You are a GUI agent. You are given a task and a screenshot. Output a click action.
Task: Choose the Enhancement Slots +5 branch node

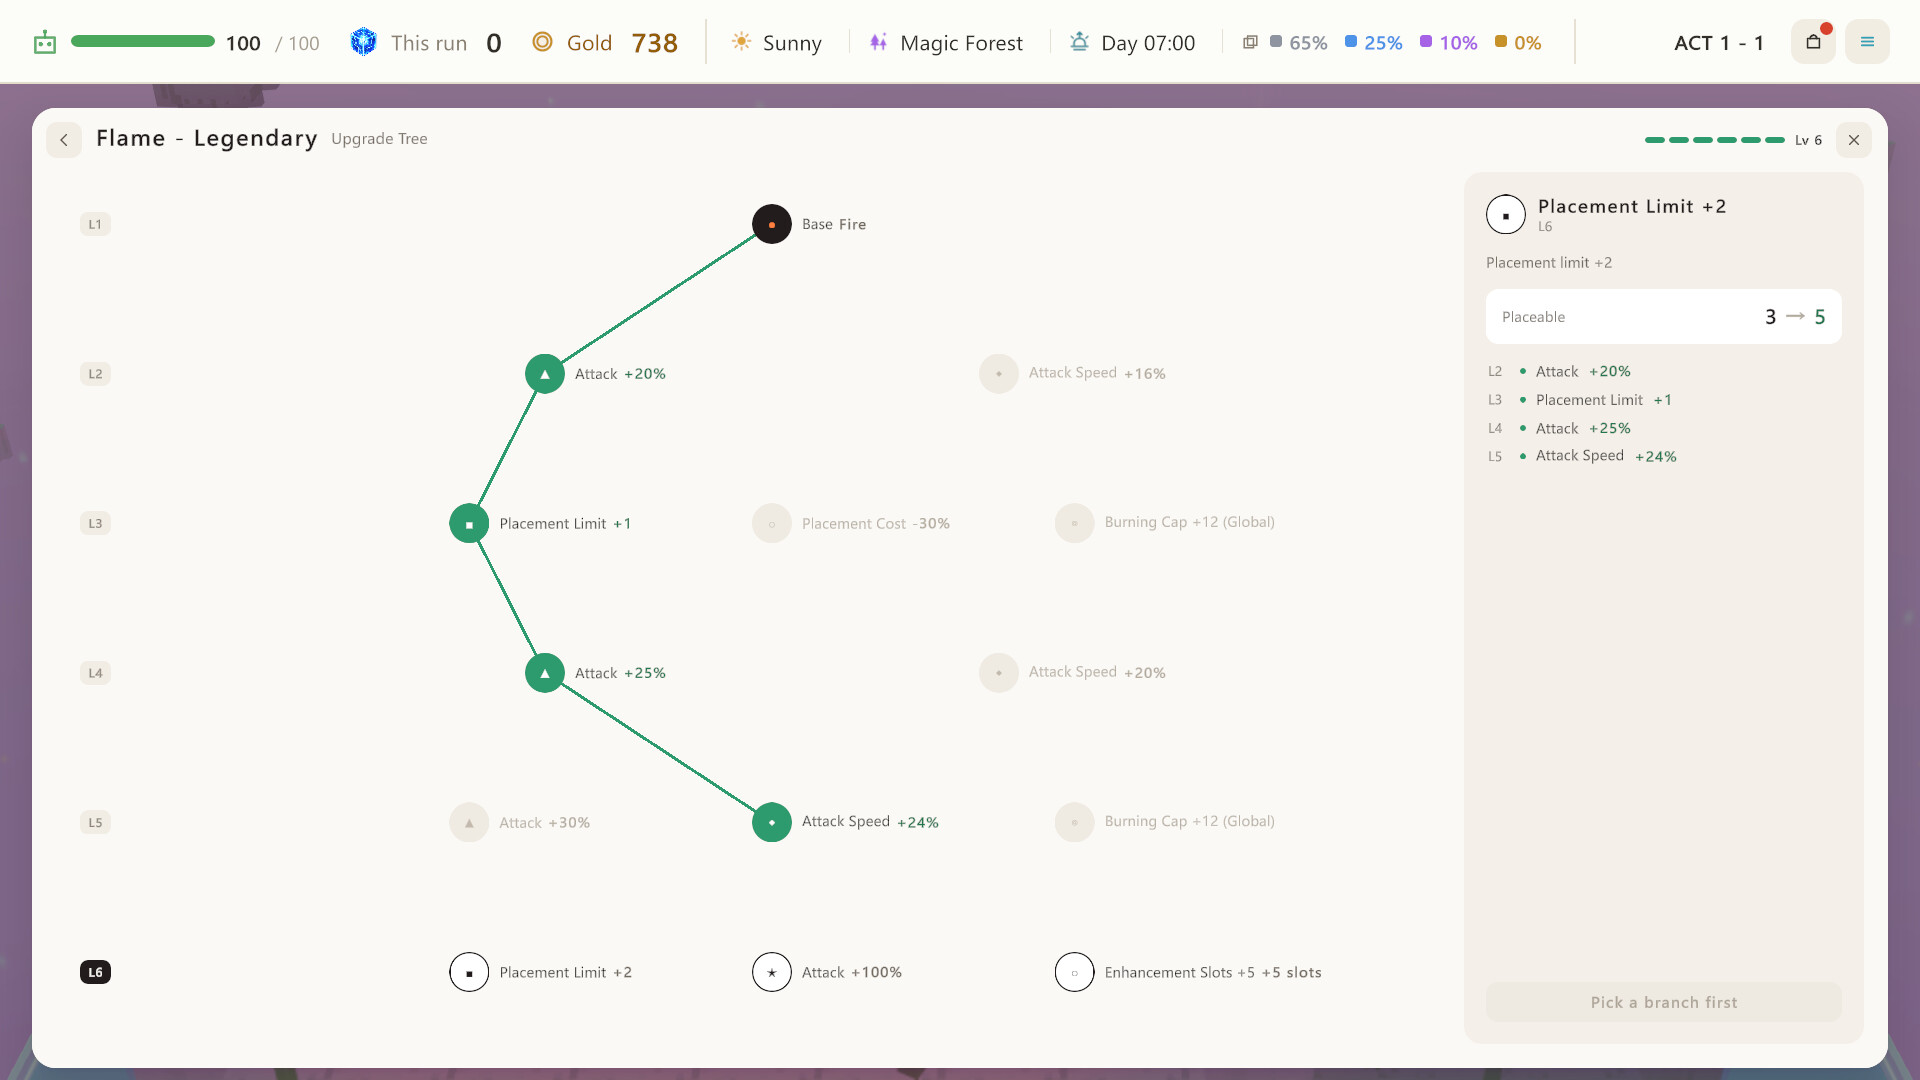[x=1074, y=972]
